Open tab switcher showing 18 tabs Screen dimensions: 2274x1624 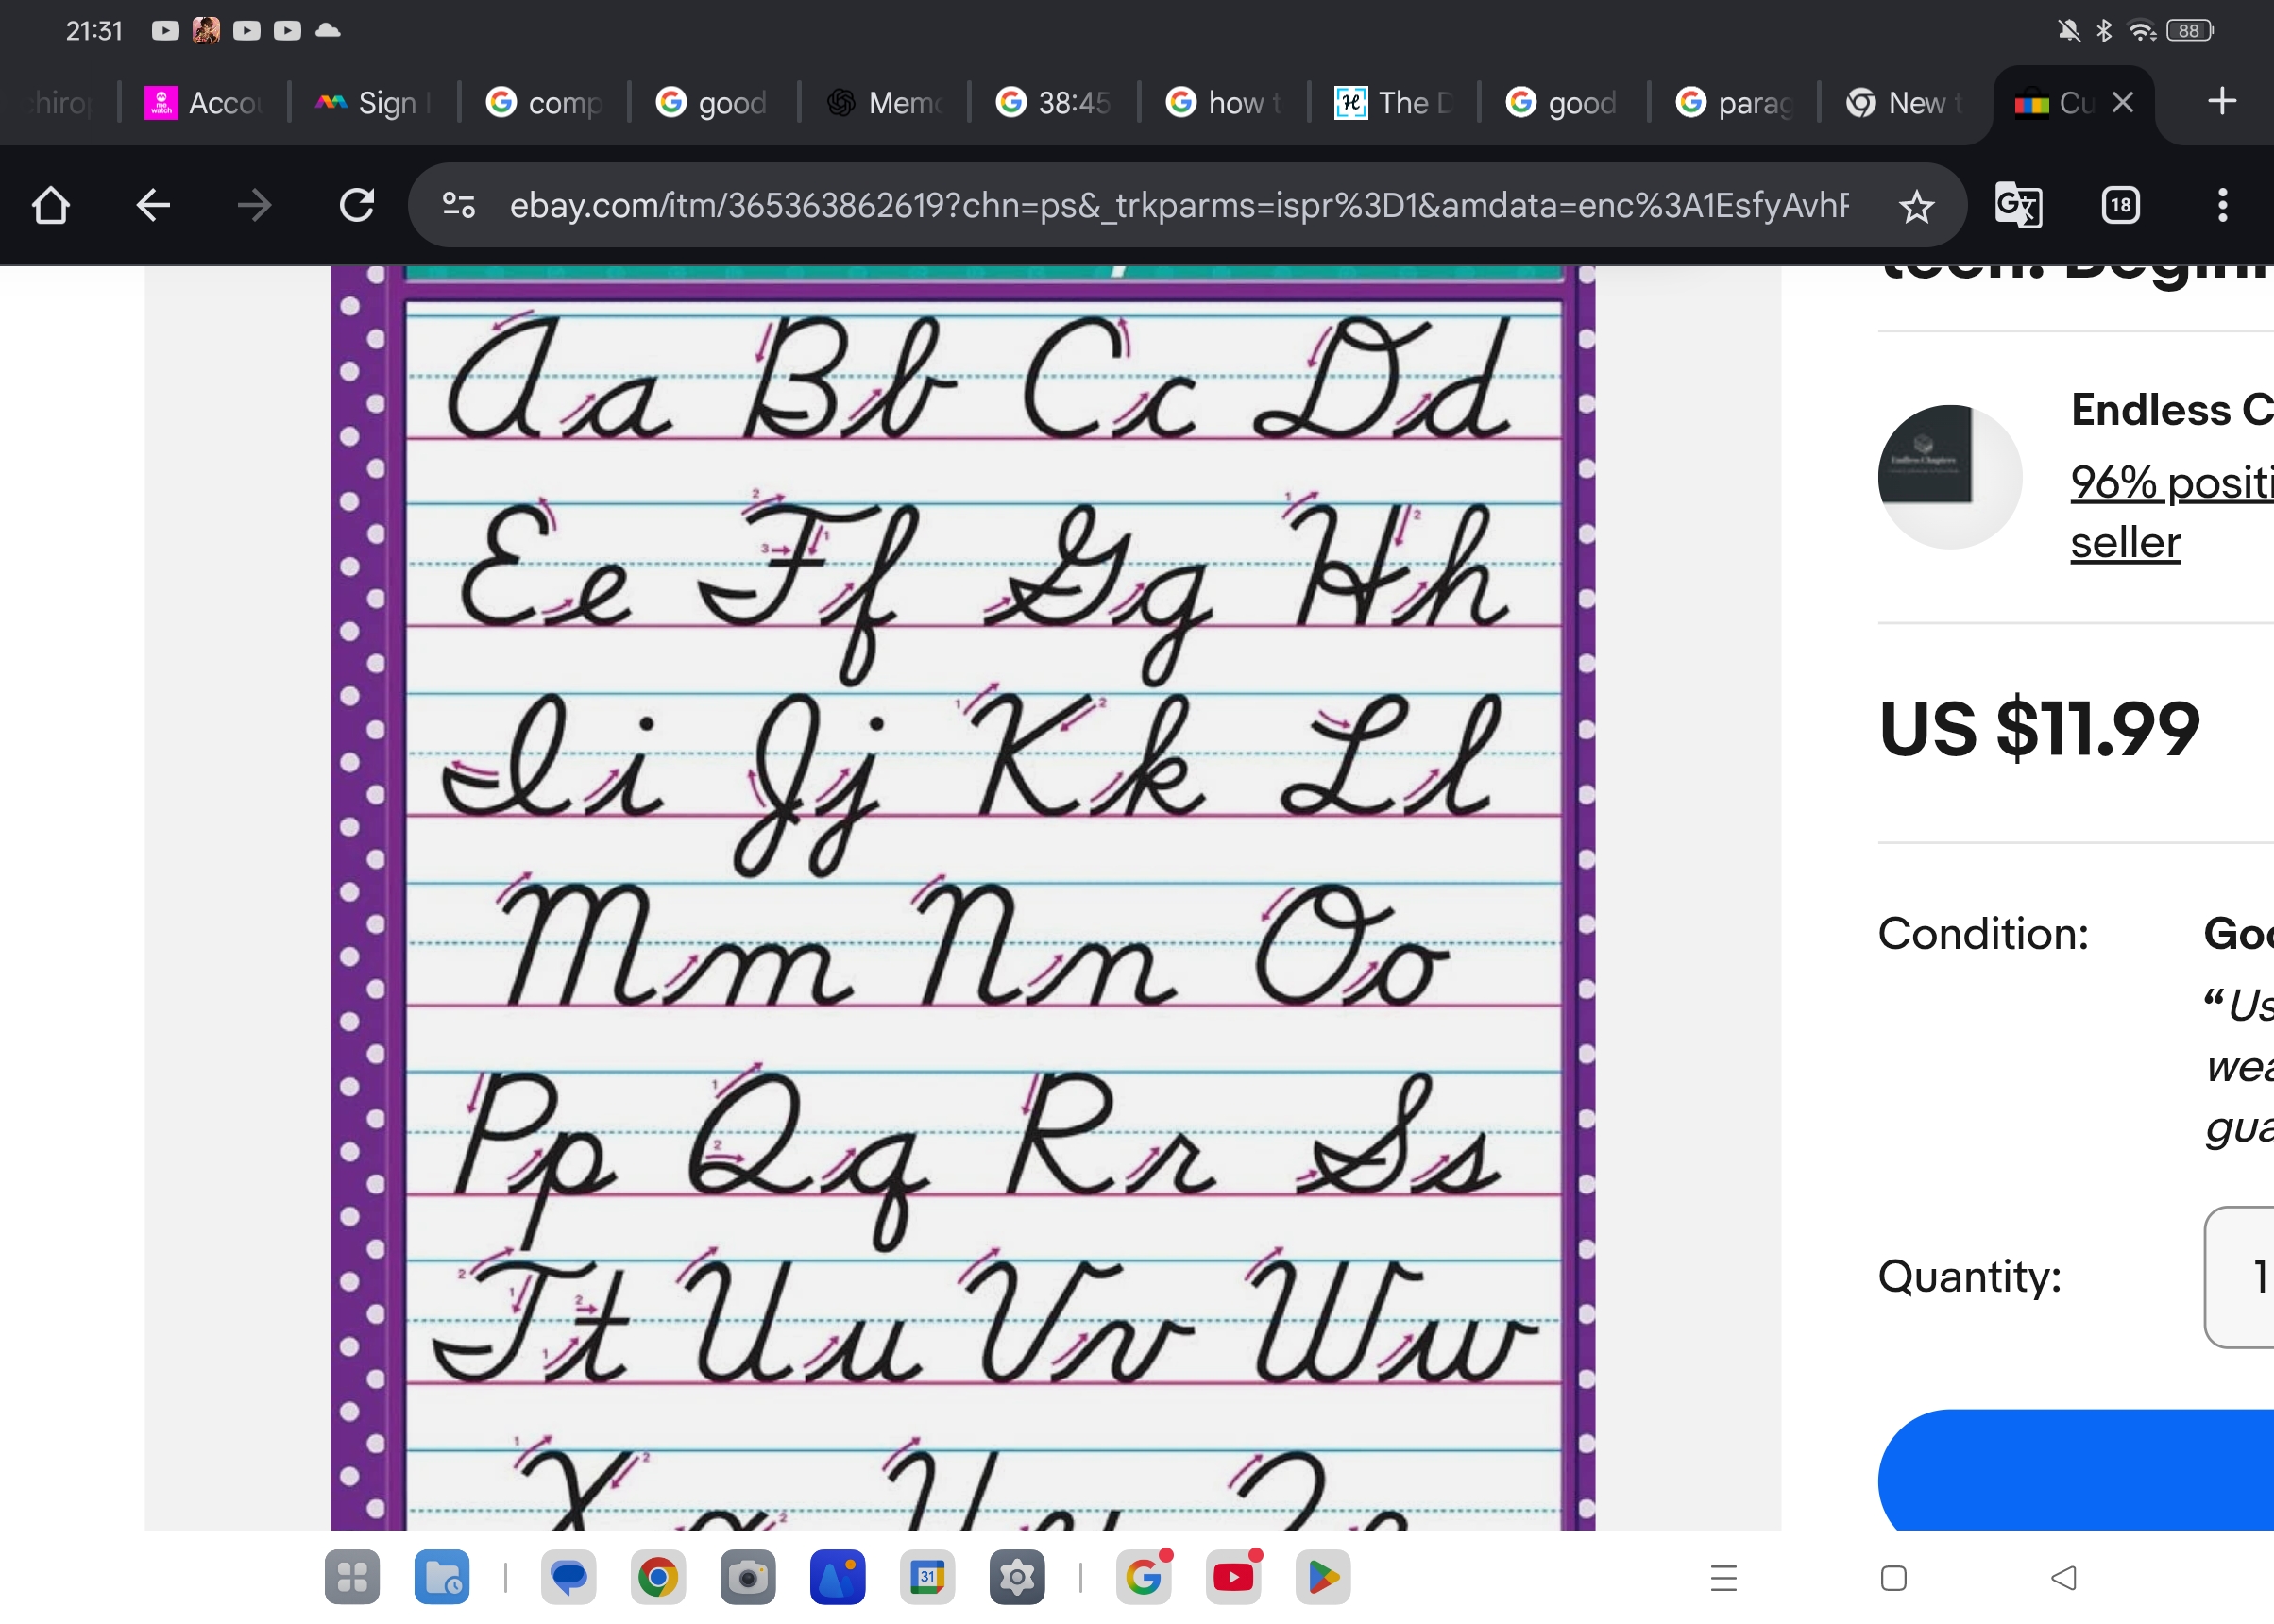pos(2120,206)
